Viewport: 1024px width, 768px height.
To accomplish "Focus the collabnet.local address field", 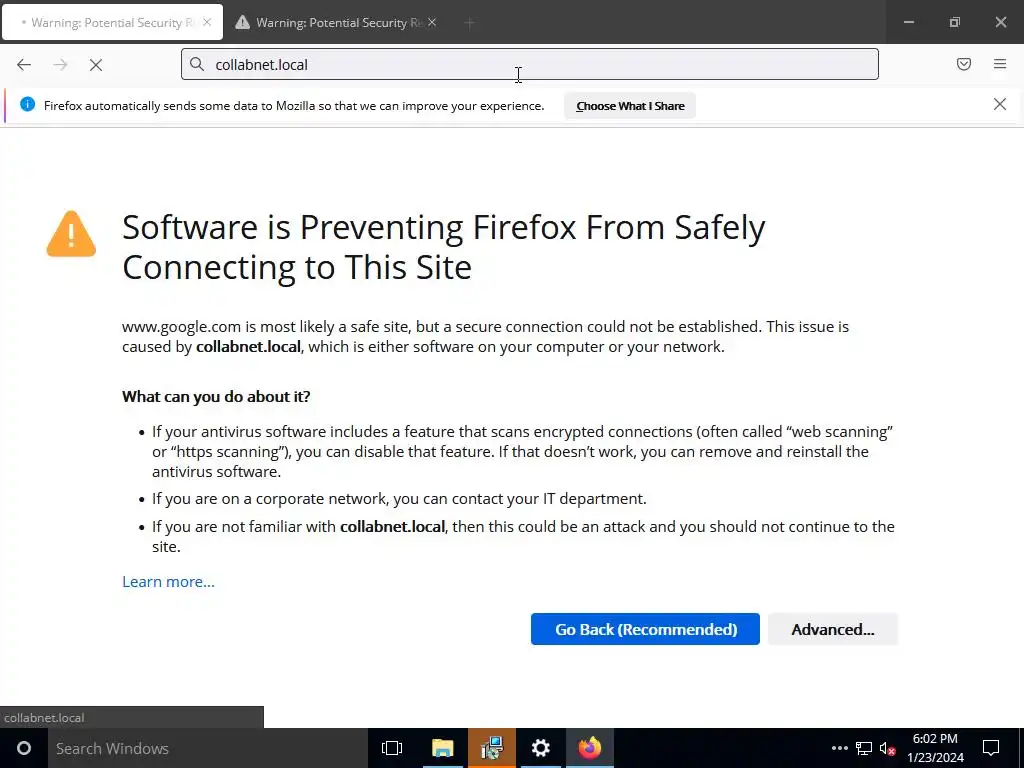I will pyautogui.click(x=540, y=64).
